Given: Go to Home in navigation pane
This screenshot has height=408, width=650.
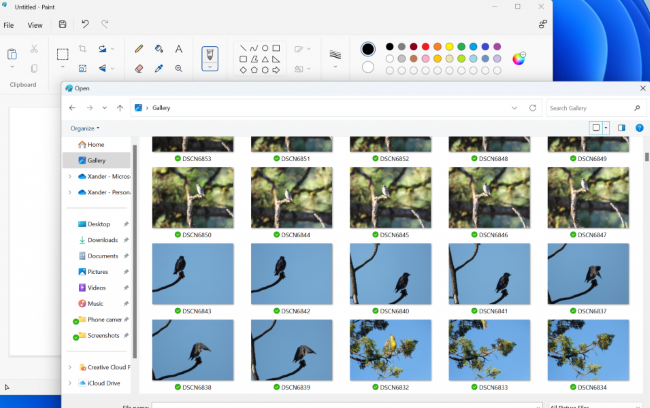Looking at the screenshot, I should tap(95, 145).
